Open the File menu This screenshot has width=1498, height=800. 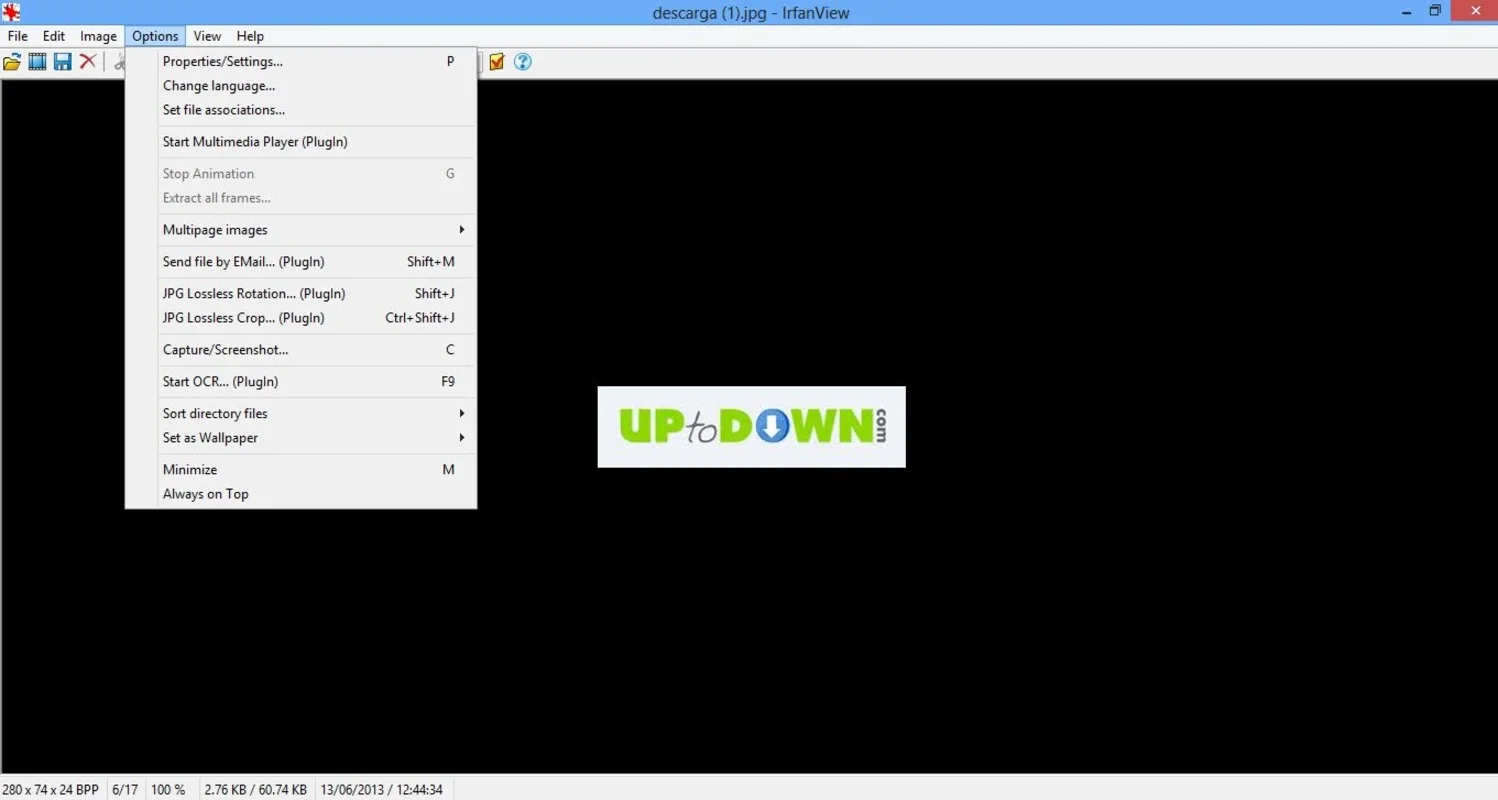click(x=17, y=36)
